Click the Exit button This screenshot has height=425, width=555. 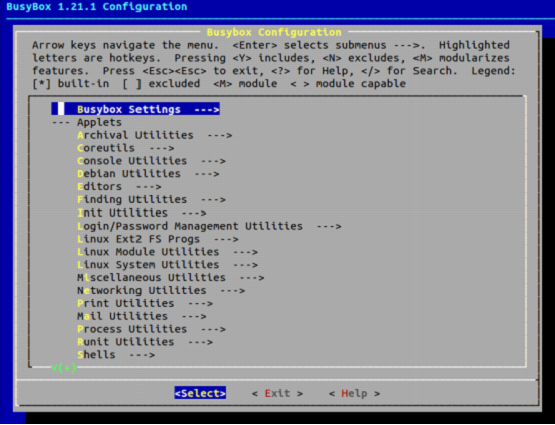click(277, 393)
